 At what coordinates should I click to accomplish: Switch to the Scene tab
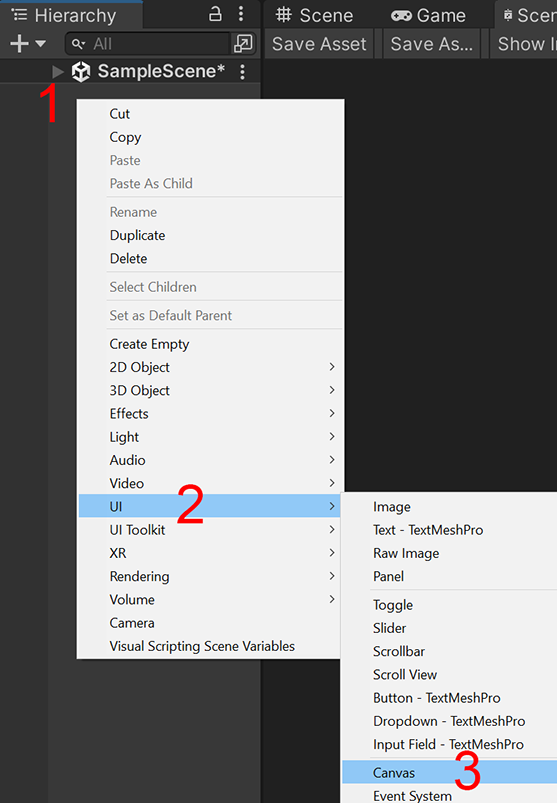tap(314, 15)
